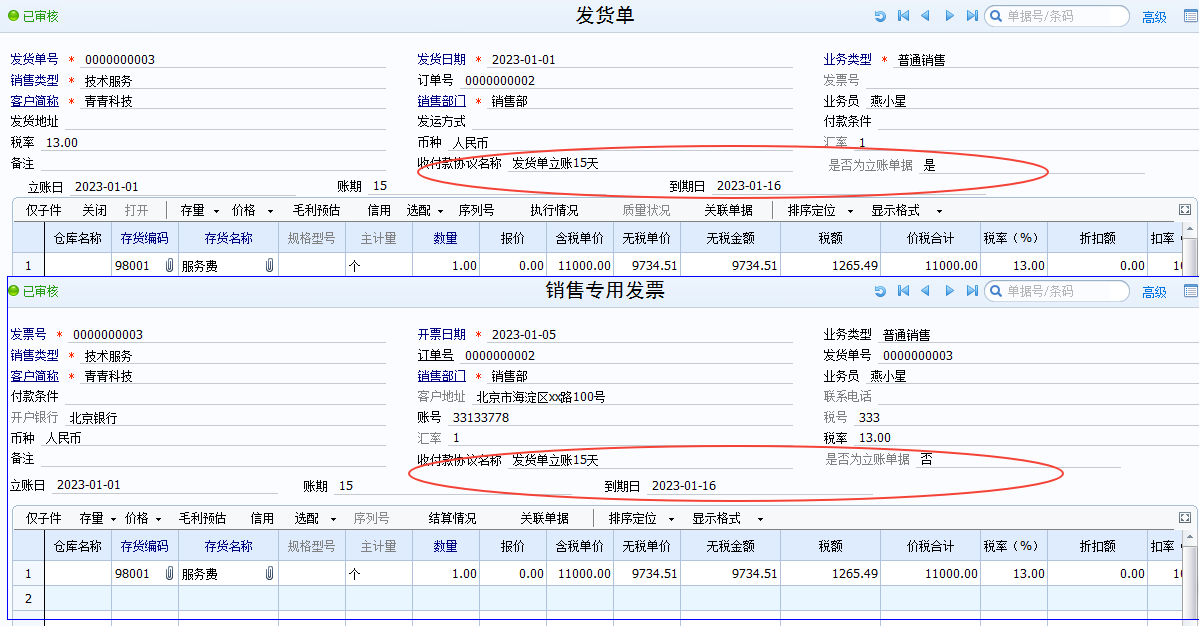Click 仅子件 in 发货单 toolbar
Image resolution: width=1199 pixels, height=626 pixels.
tap(44, 210)
